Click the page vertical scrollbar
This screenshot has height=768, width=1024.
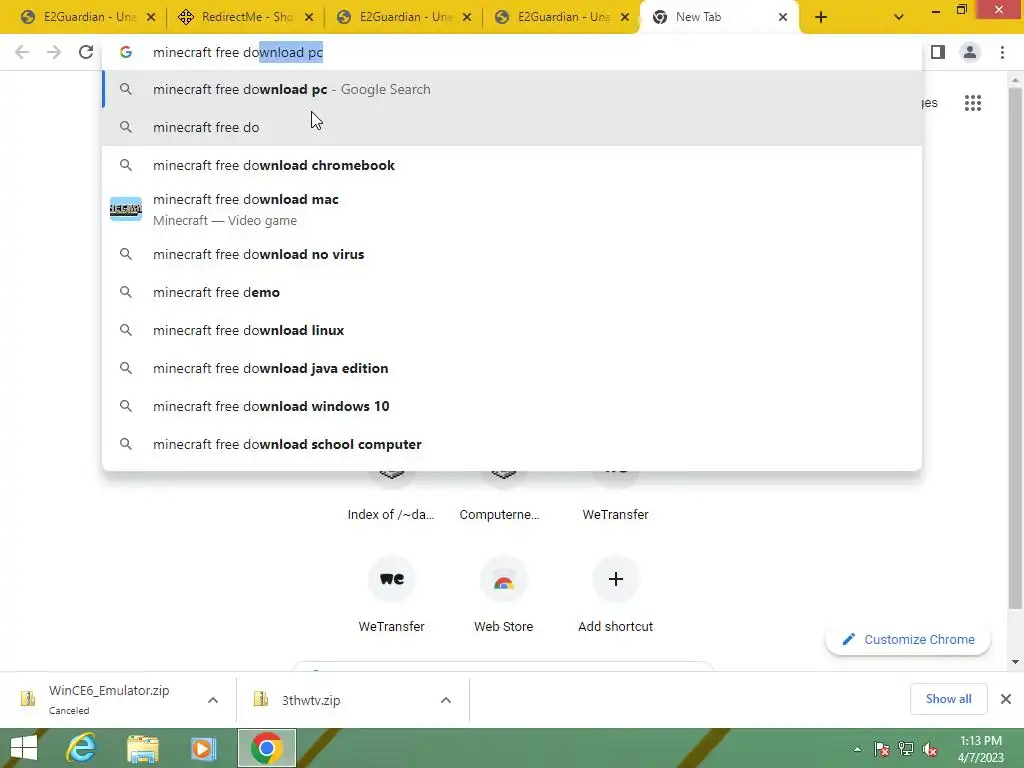pyautogui.click(x=1015, y=349)
